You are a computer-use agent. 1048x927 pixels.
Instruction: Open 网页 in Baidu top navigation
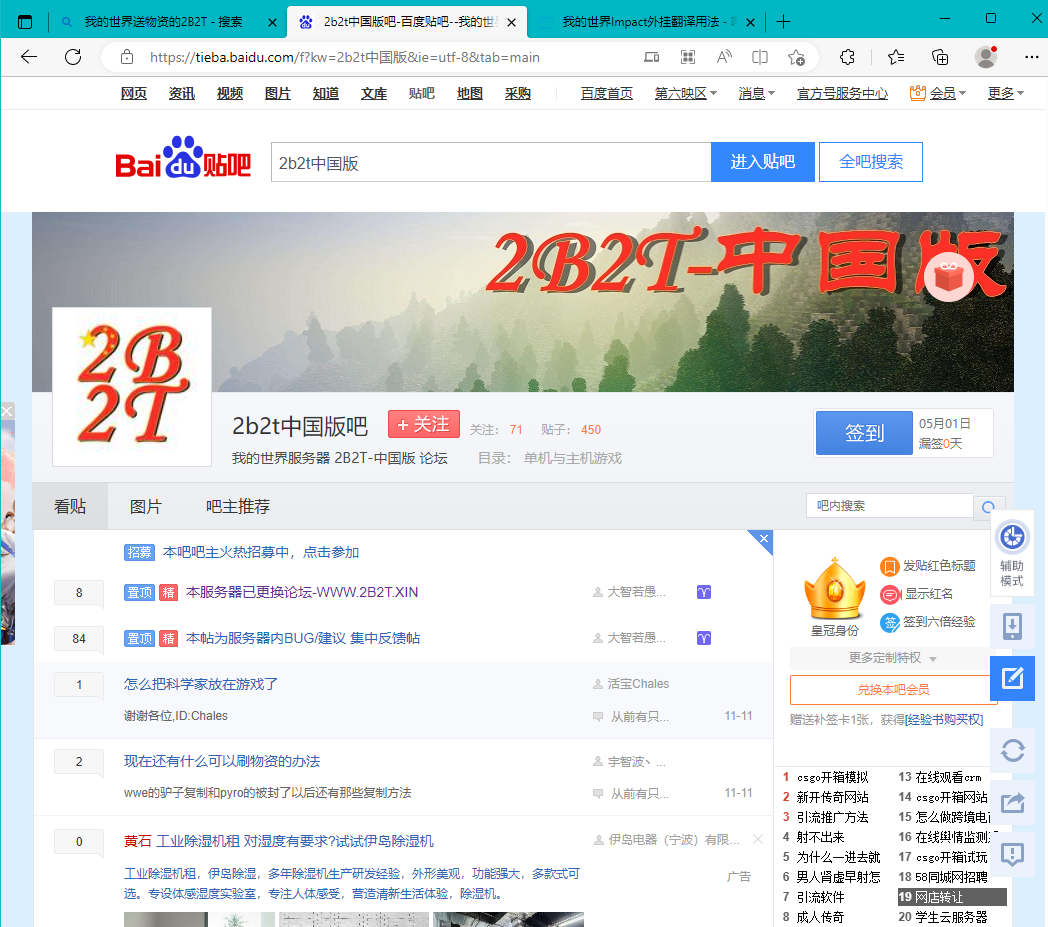point(134,94)
